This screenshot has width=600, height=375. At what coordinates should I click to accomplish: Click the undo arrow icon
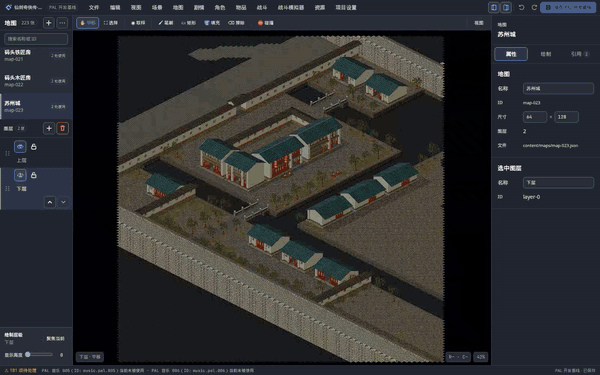(521, 8)
